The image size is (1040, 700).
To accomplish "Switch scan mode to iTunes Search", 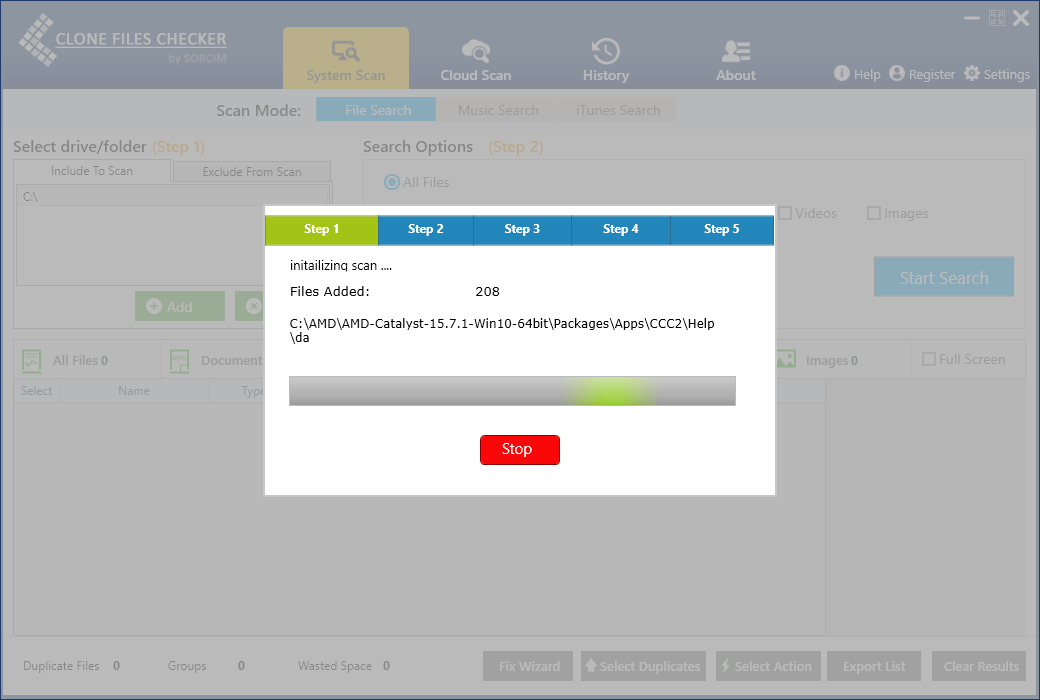I will tap(617, 109).
